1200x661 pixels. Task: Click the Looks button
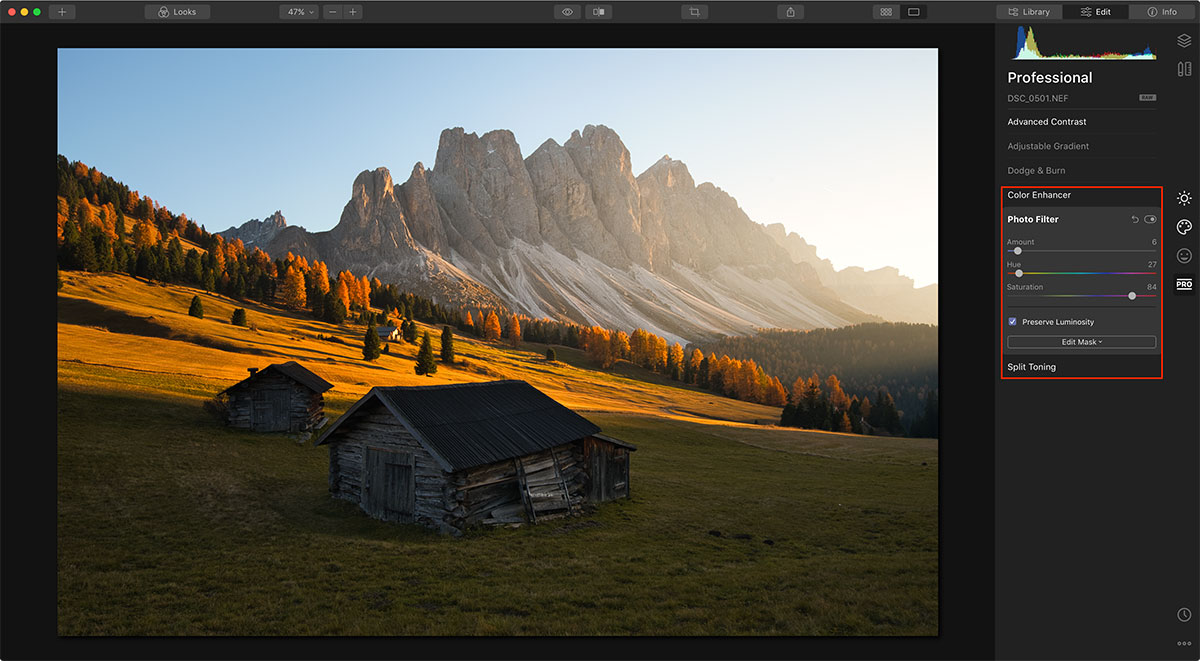[177, 12]
